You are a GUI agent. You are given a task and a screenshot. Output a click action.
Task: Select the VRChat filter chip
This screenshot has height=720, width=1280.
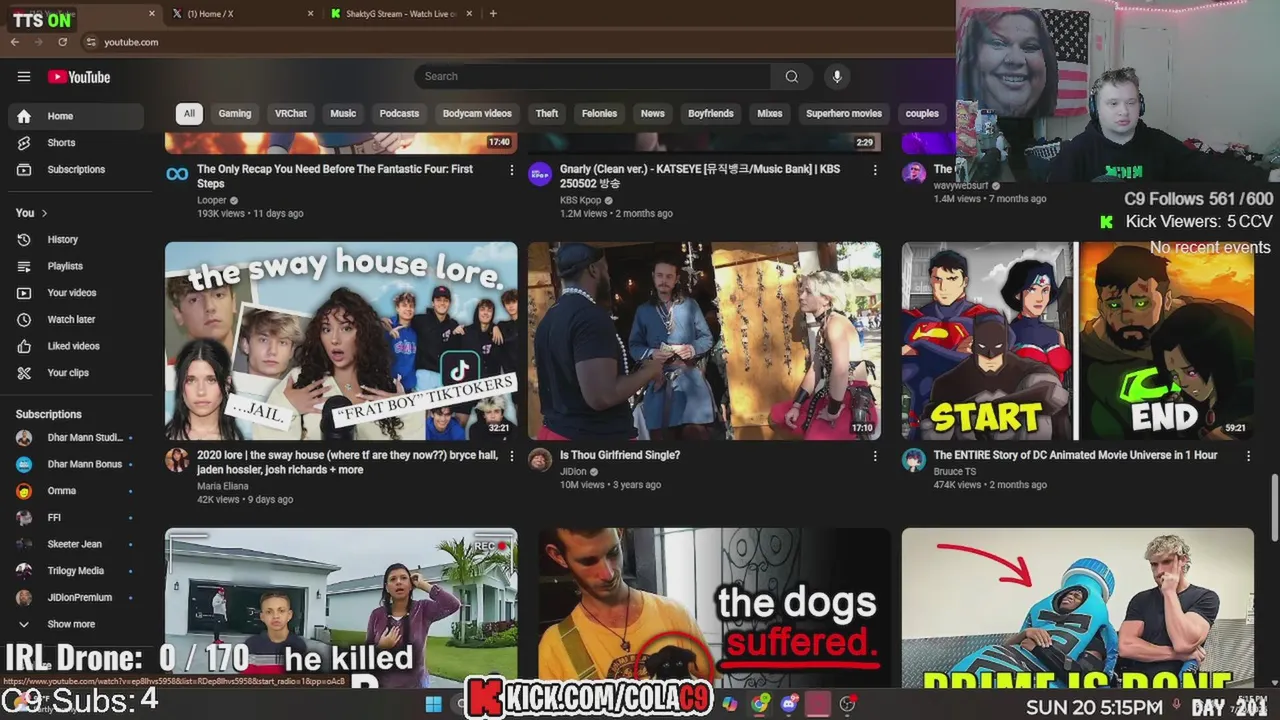tap(291, 113)
